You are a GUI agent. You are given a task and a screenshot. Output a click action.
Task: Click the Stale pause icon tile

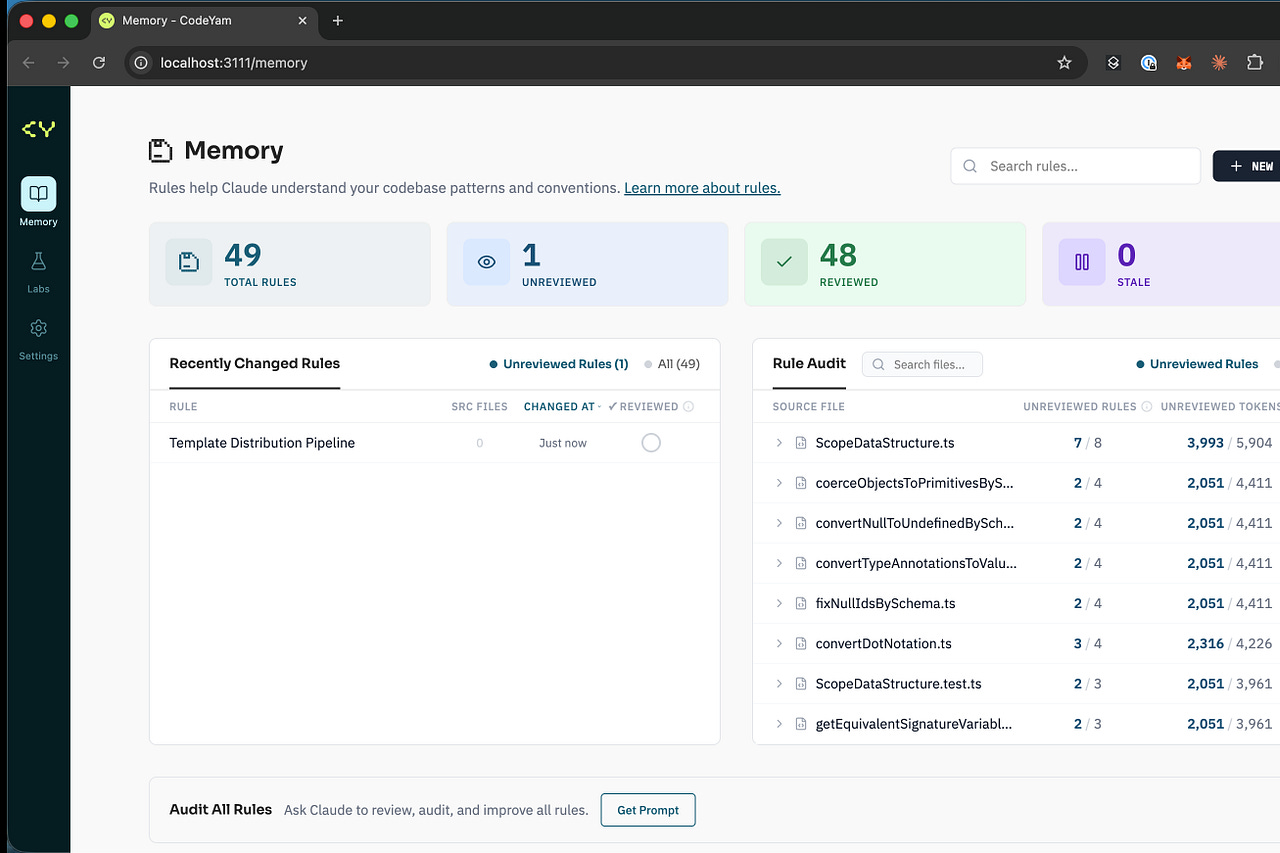pos(1082,262)
